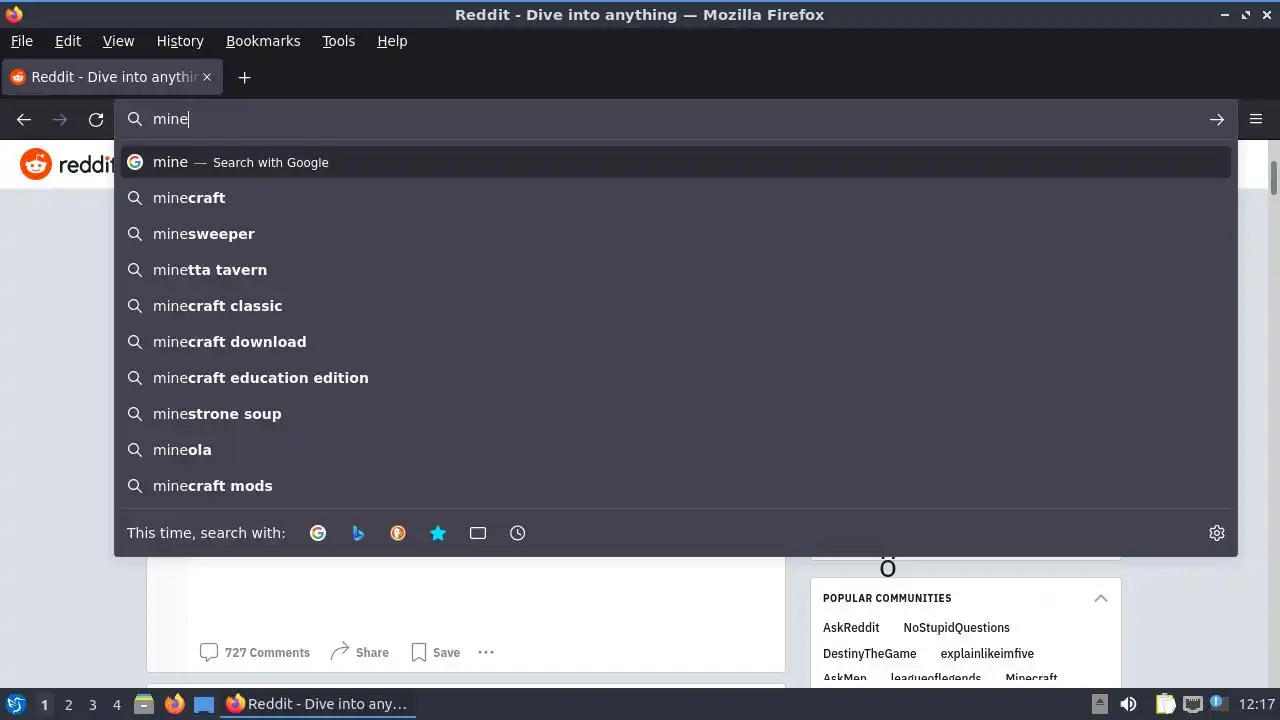Open a new tab with plus button
This screenshot has height=720, width=1280.
click(x=244, y=77)
